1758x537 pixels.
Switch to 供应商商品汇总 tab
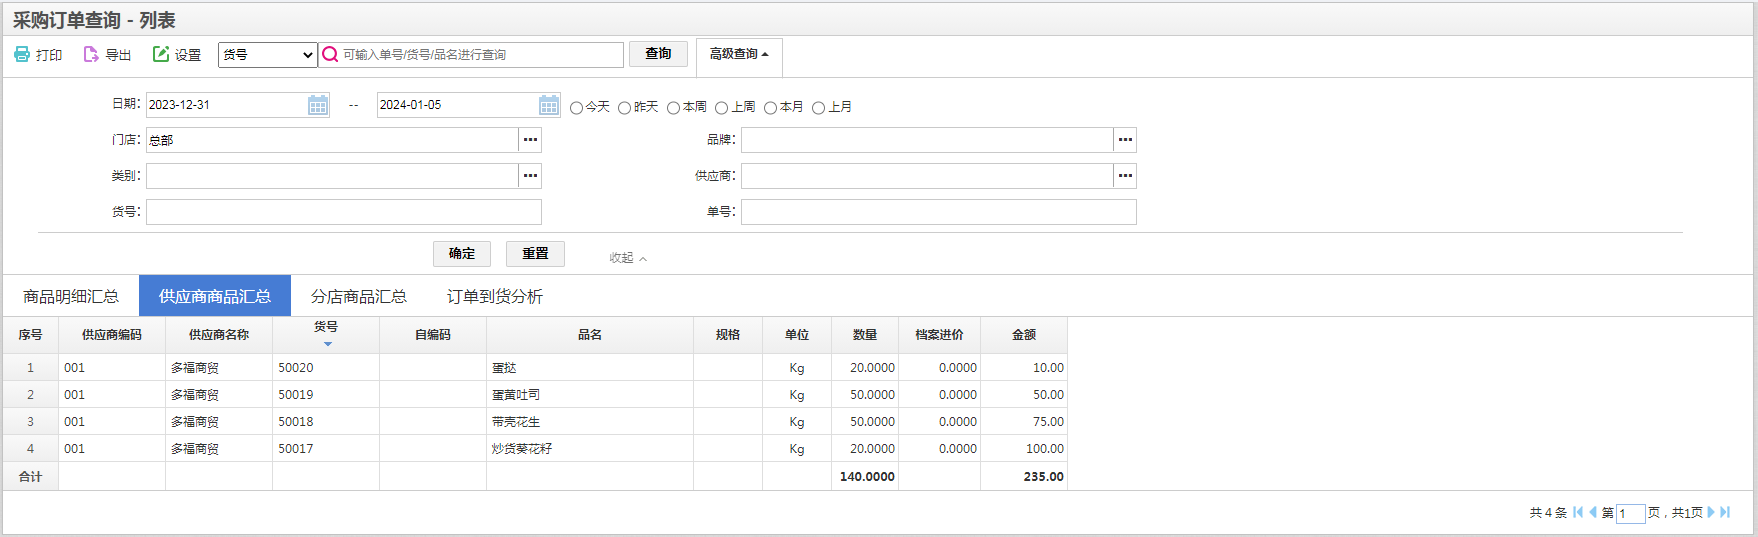tap(215, 297)
